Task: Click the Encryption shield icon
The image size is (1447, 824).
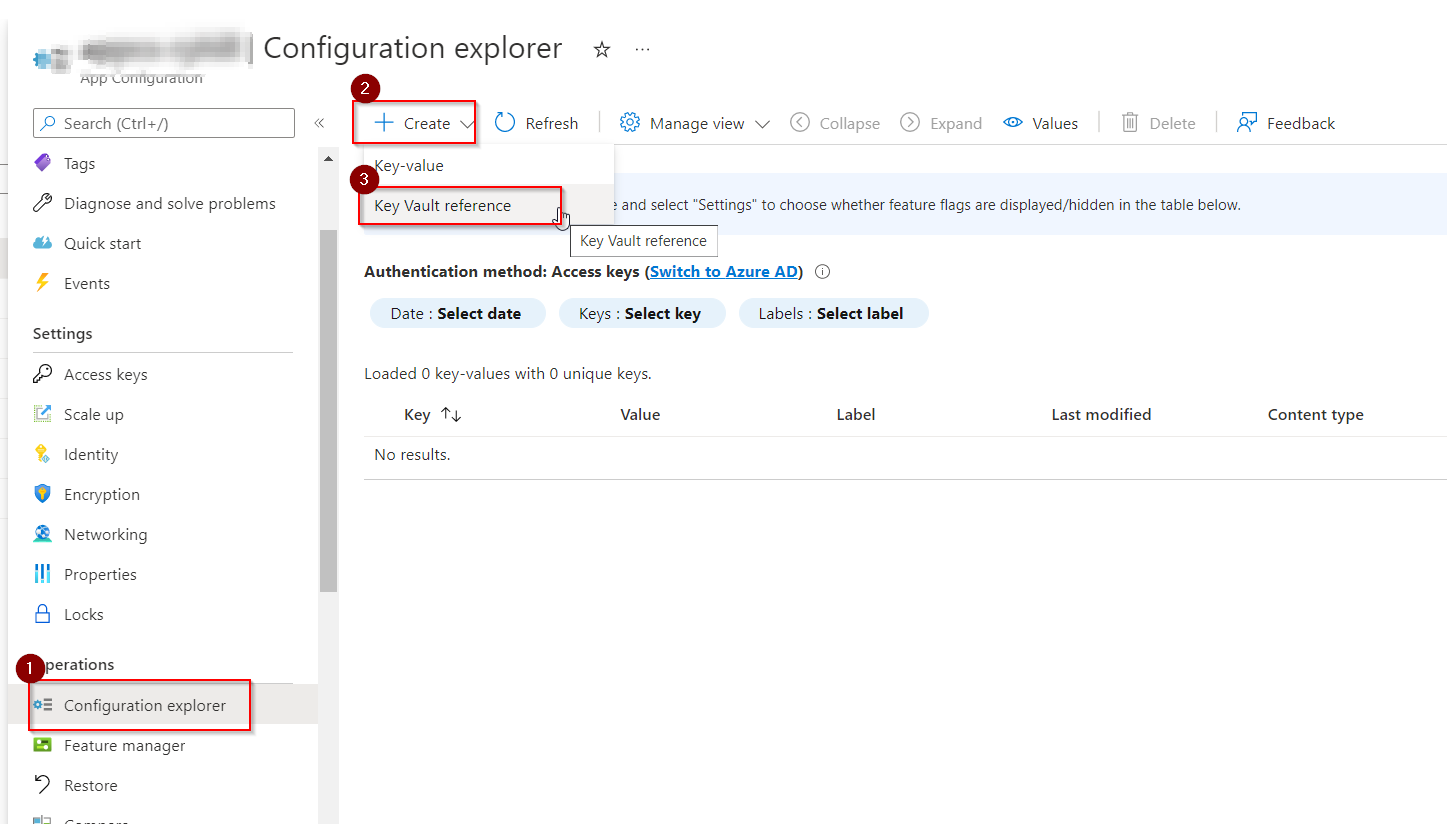Action: (x=42, y=494)
